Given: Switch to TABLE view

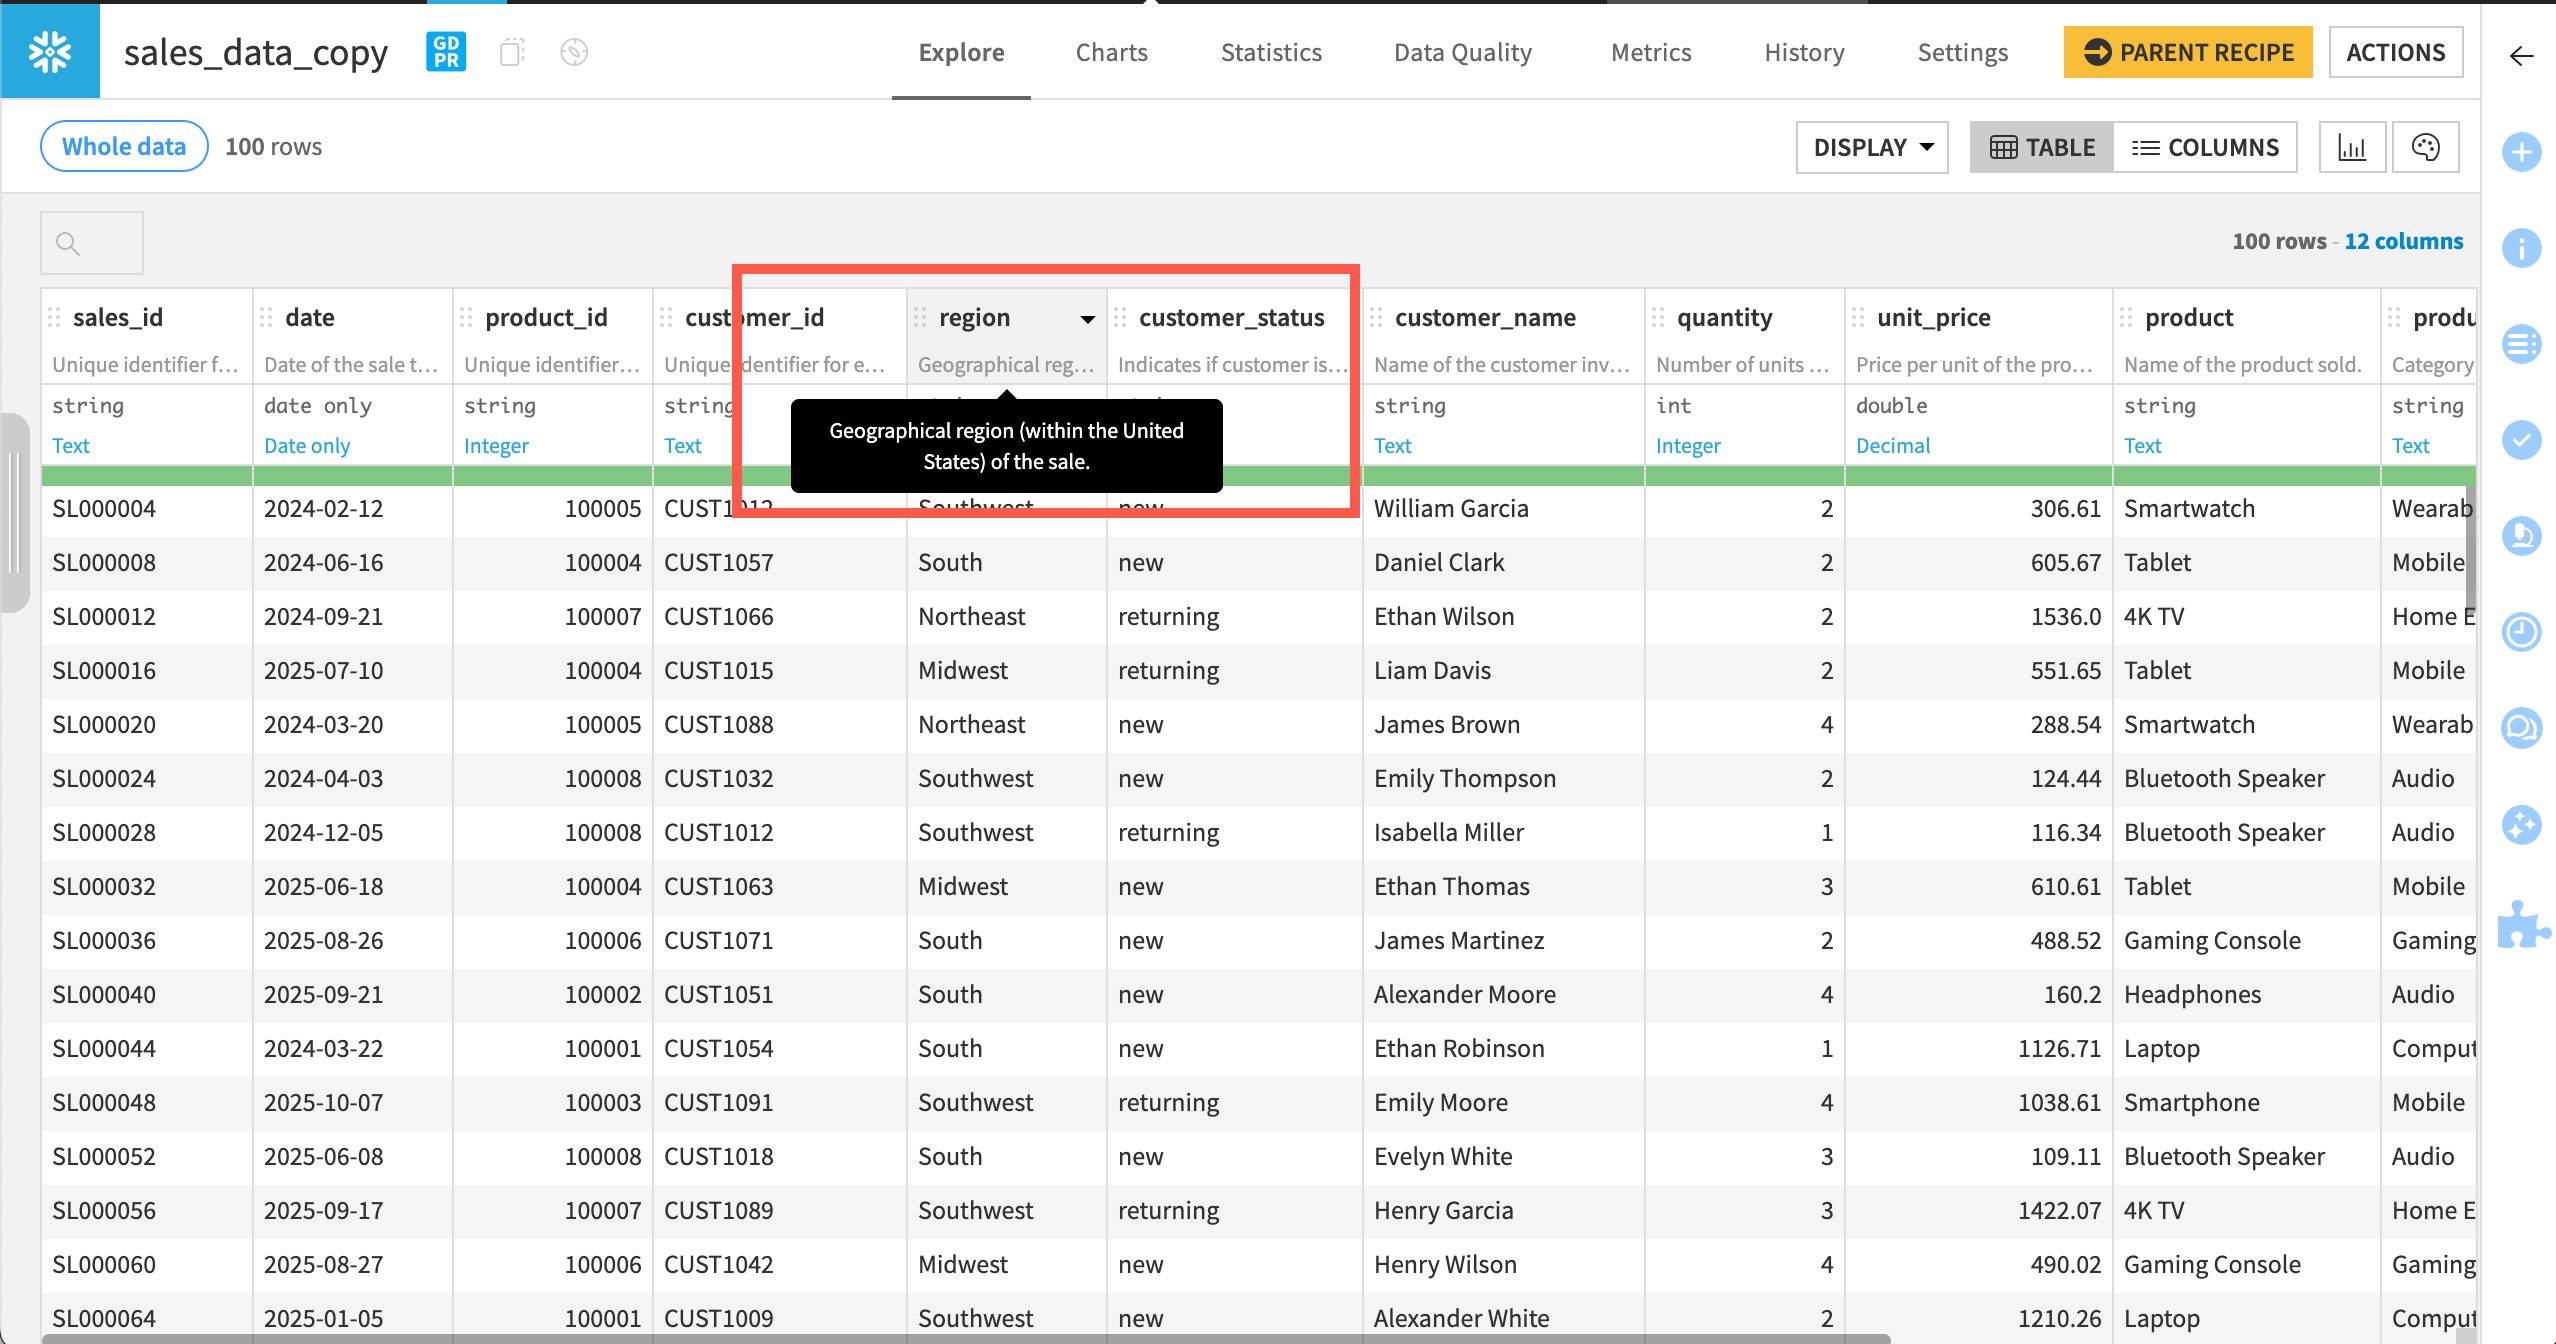Looking at the screenshot, I should click(2041, 146).
